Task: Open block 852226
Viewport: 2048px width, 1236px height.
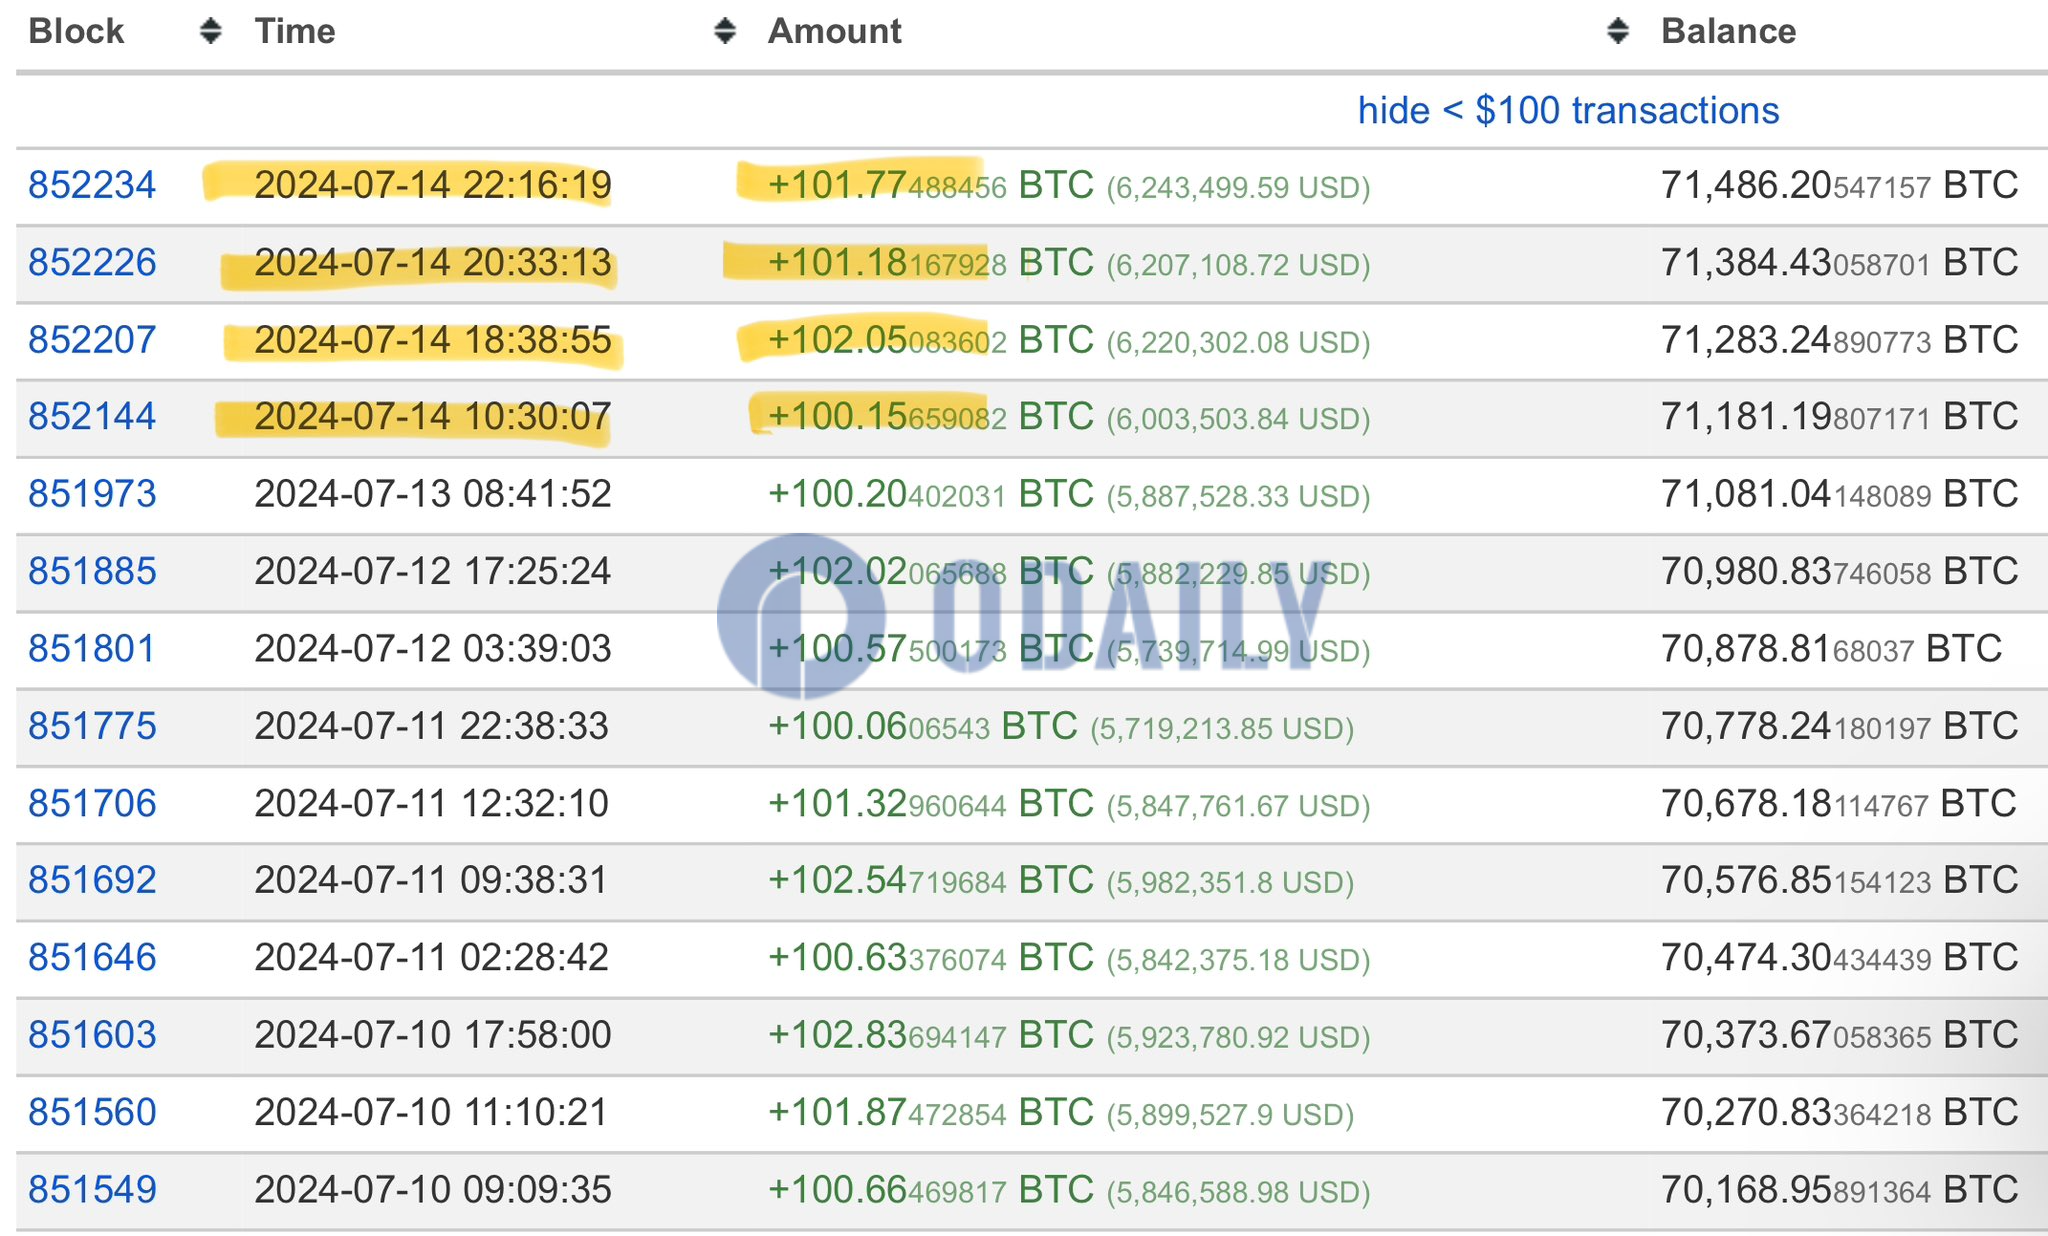Action: coord(92,262)
